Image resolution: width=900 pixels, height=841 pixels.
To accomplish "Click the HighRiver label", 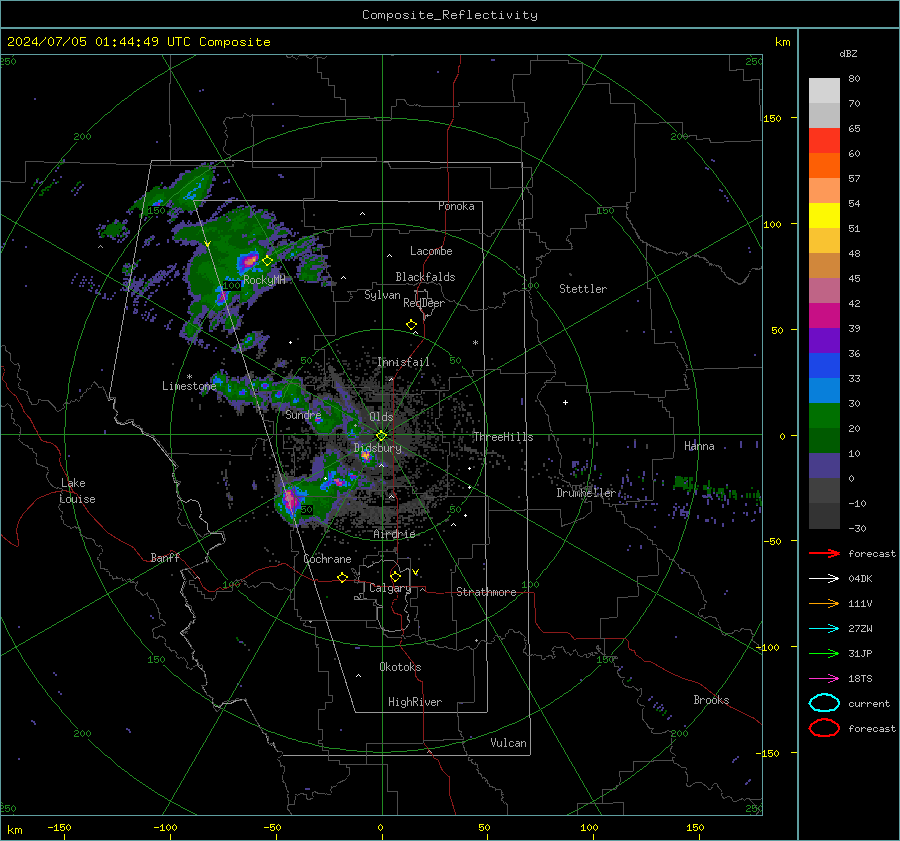I will (x=415, y=702).
